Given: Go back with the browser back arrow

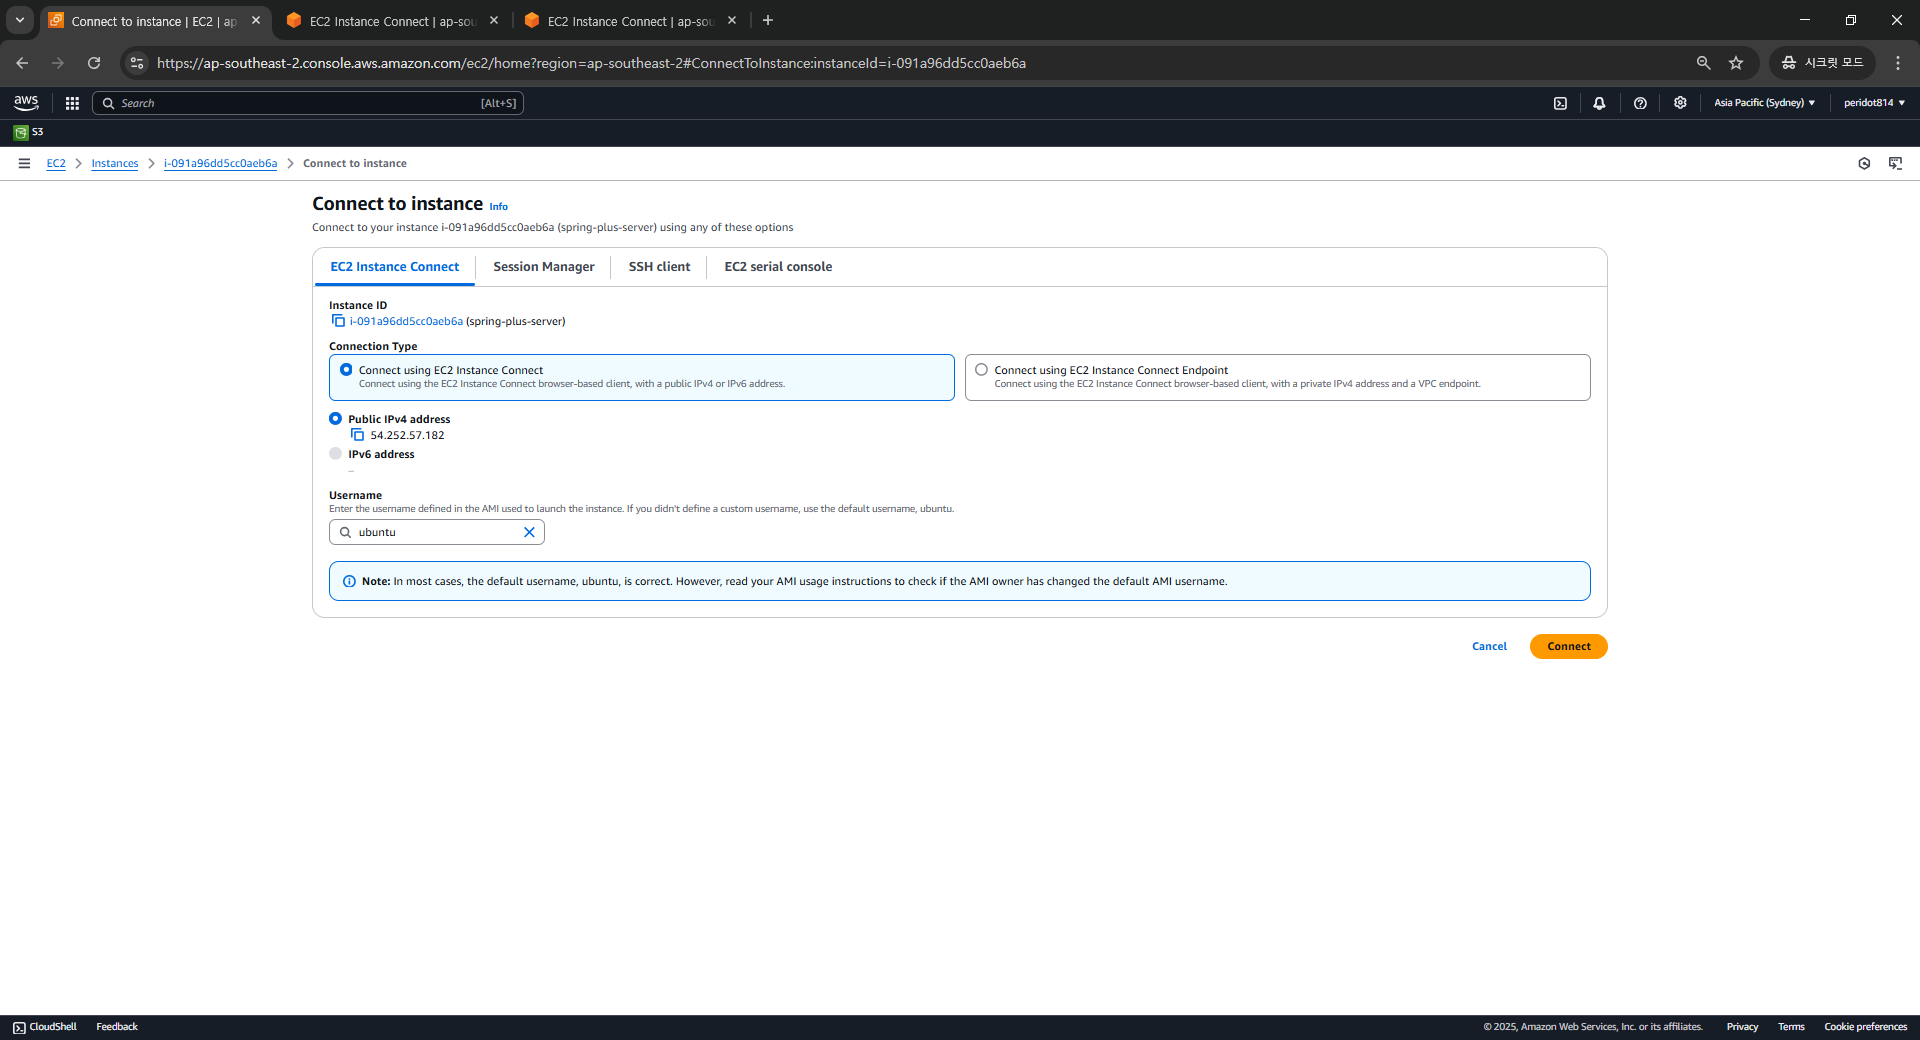Looking at the screenshot, I should pos(22,63).
